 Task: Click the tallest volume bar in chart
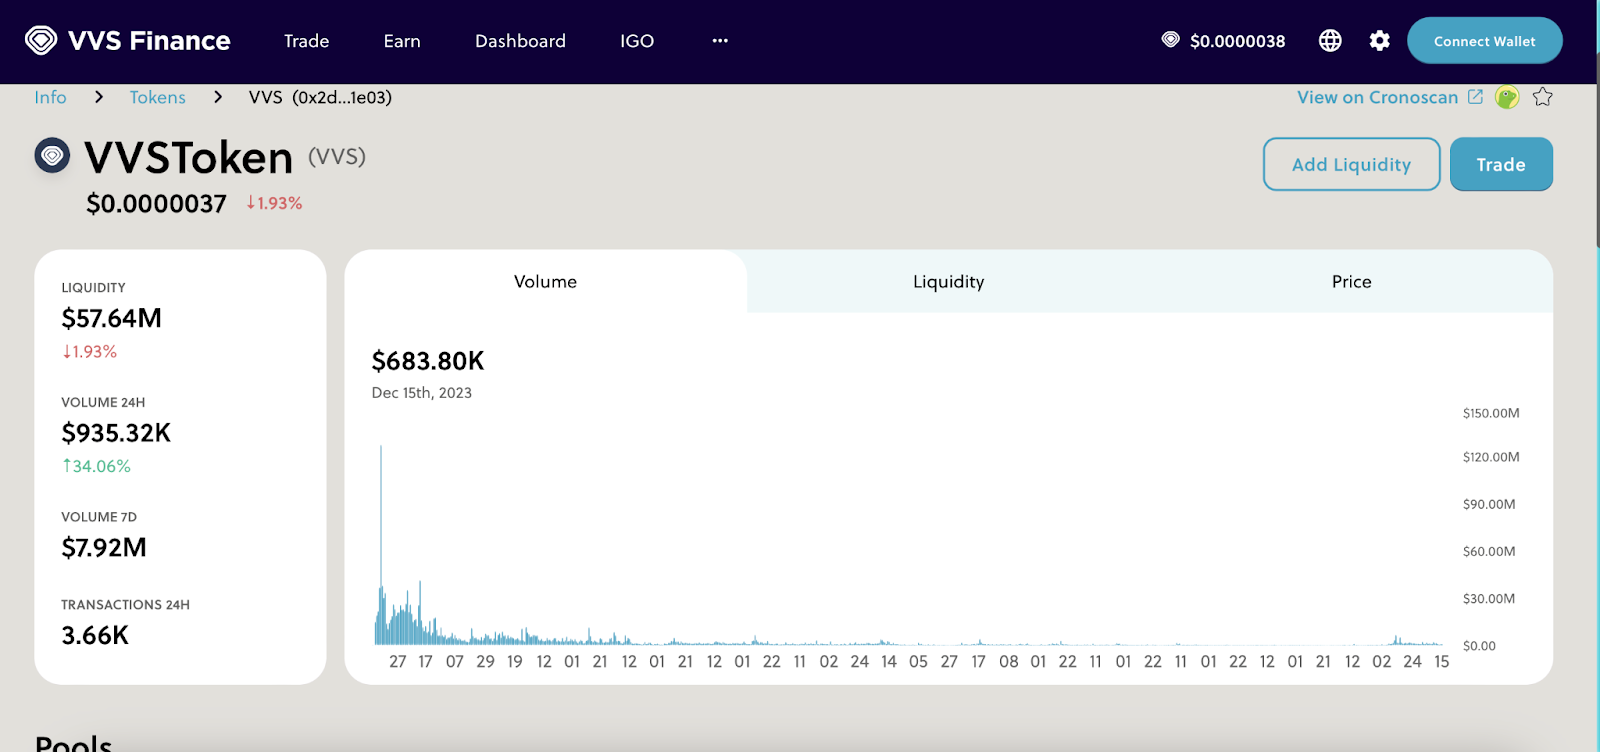[x=381, y=545]
